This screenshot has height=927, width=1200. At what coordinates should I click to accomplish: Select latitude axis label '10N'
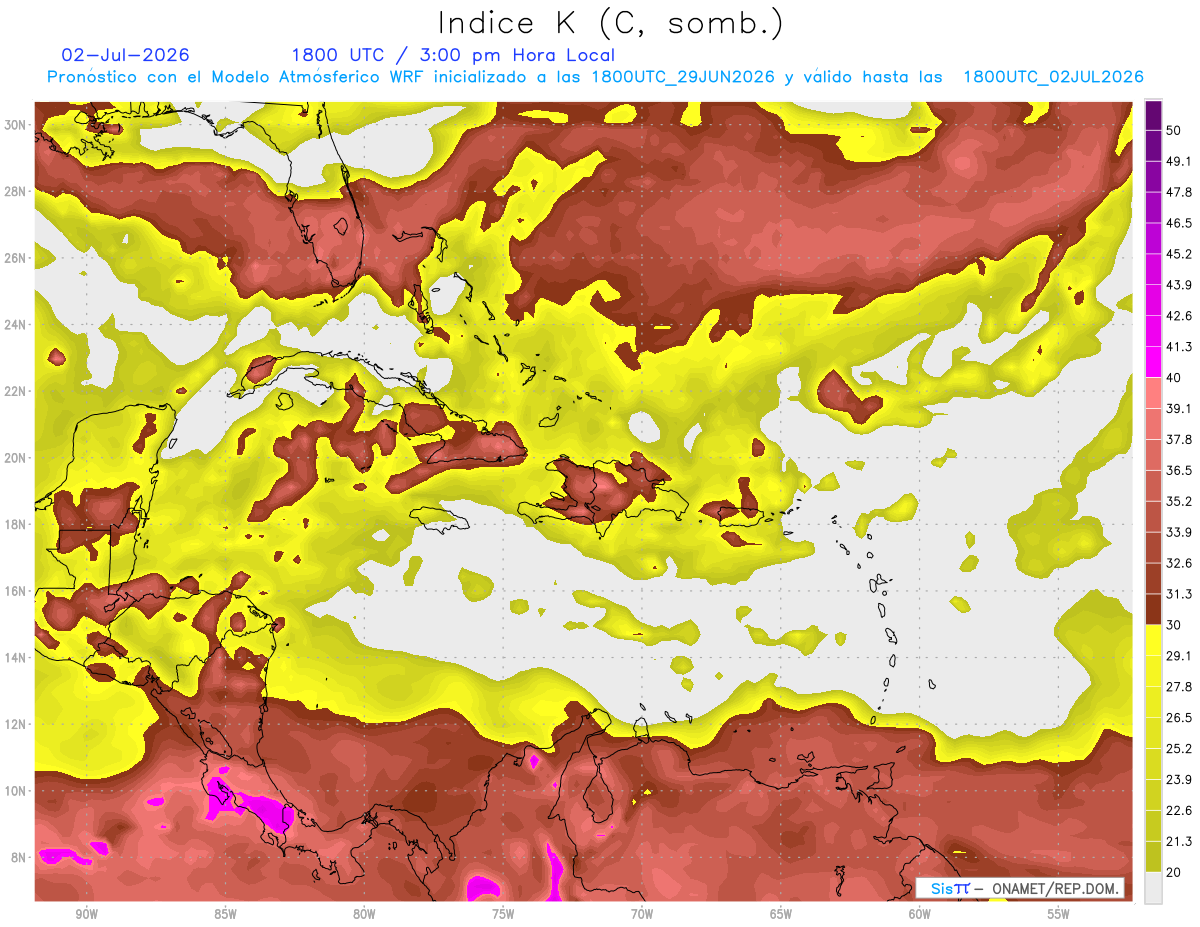point(16,791)
